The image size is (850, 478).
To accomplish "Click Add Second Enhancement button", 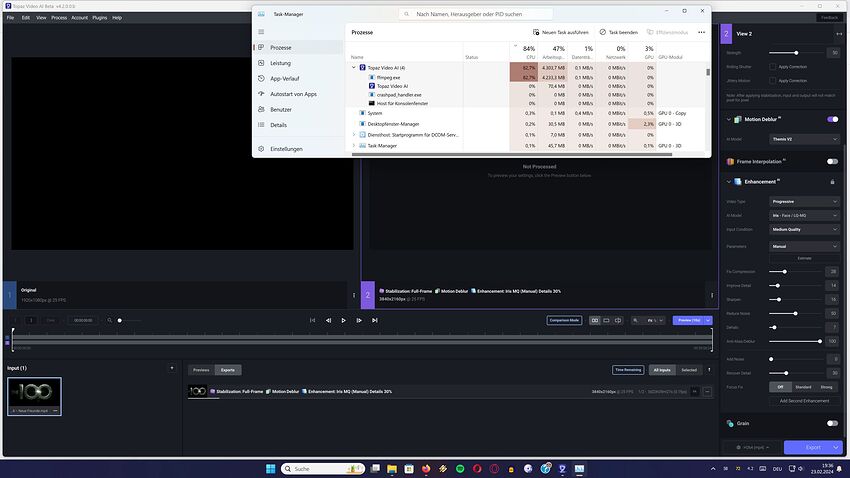I will tap(804, 401).
